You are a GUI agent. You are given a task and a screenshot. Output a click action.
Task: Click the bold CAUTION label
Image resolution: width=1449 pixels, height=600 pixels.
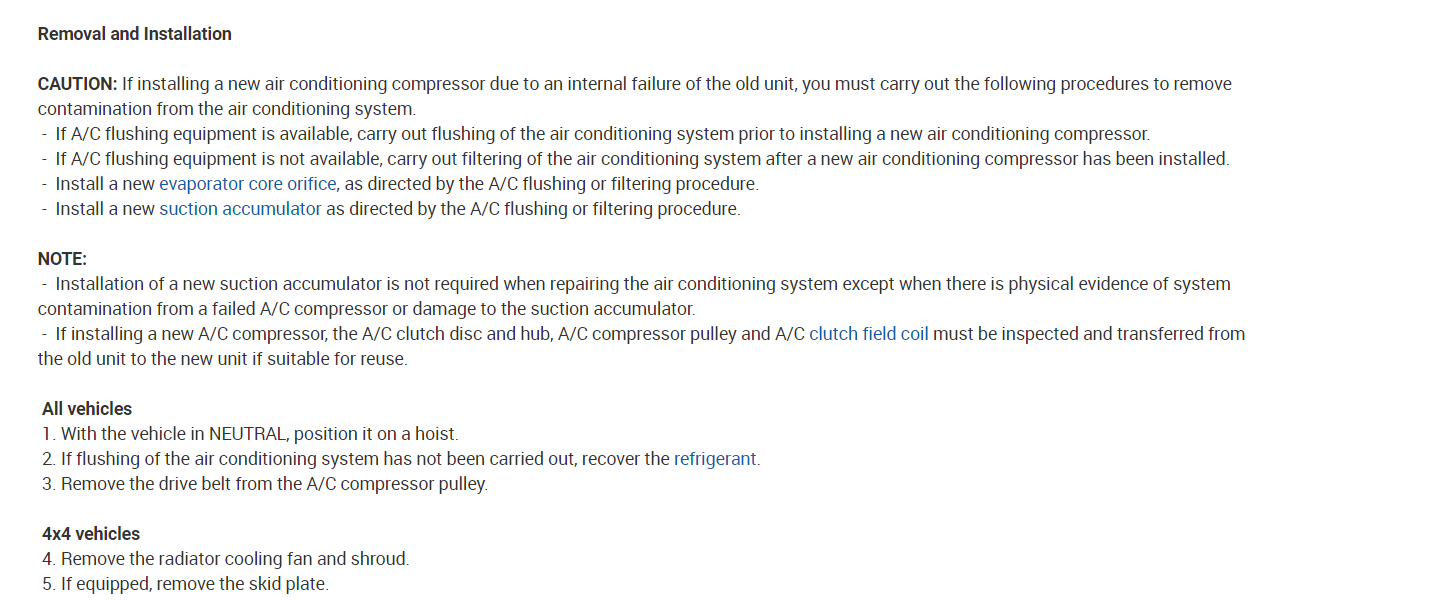coord(78,84)
